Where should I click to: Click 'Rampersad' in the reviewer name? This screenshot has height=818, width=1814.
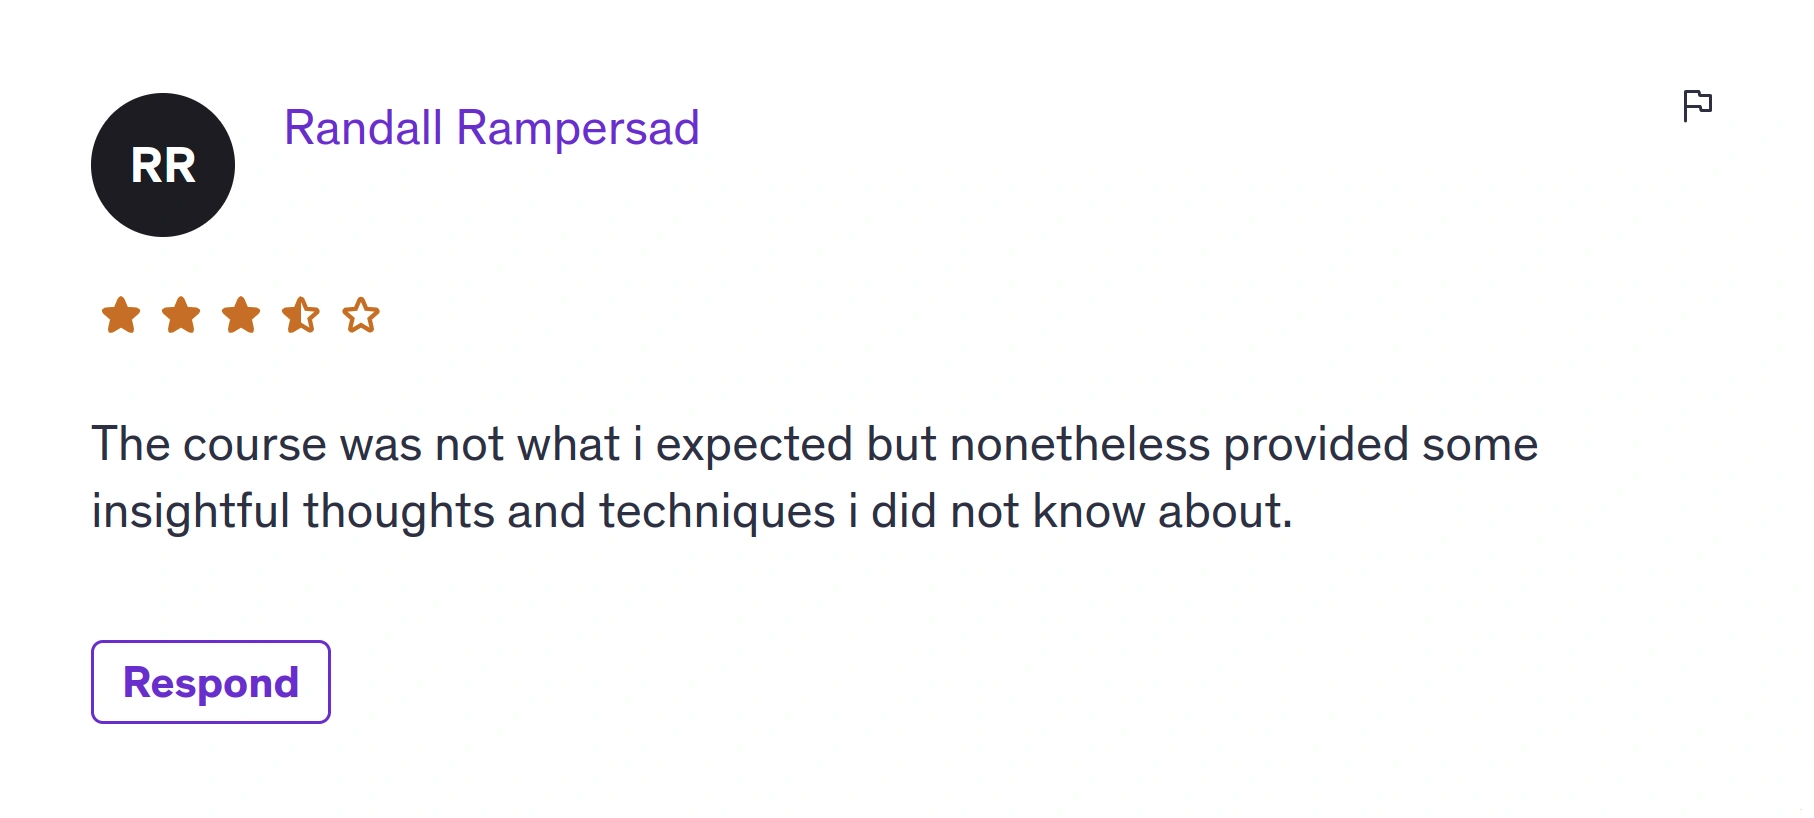tap(578, 128)
